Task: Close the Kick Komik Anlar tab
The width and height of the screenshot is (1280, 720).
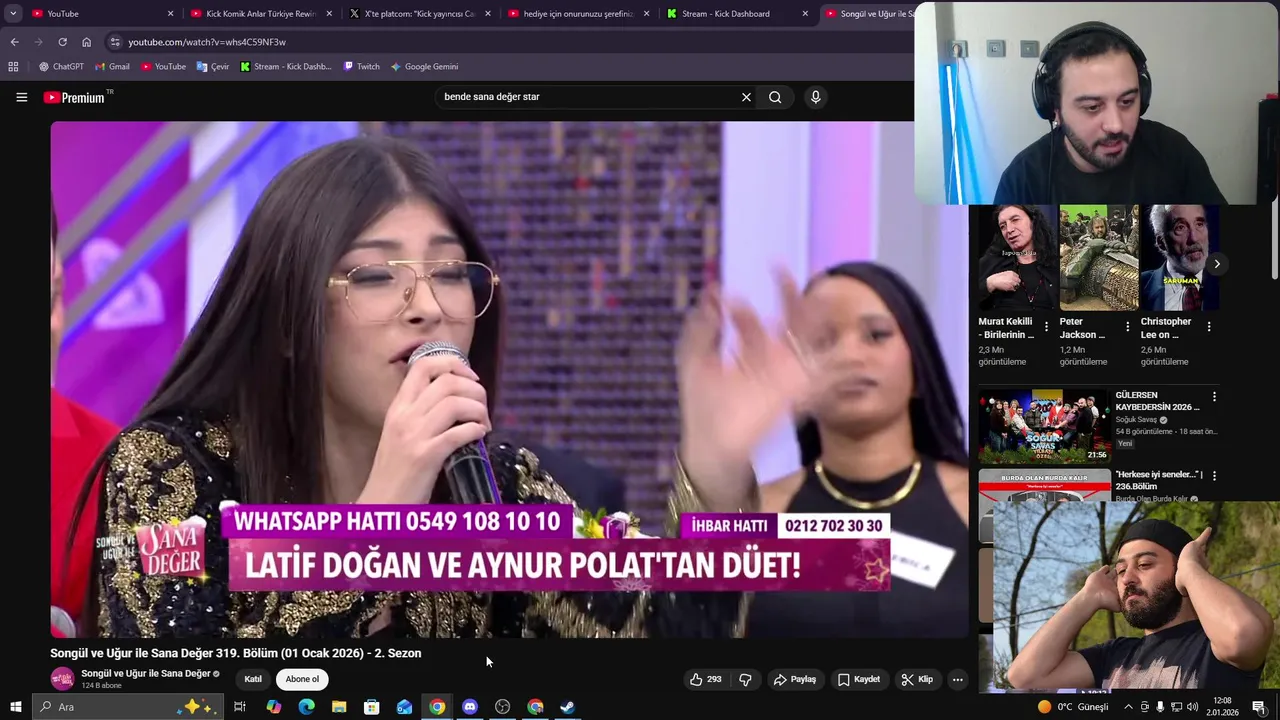Action: coord(329,14)
